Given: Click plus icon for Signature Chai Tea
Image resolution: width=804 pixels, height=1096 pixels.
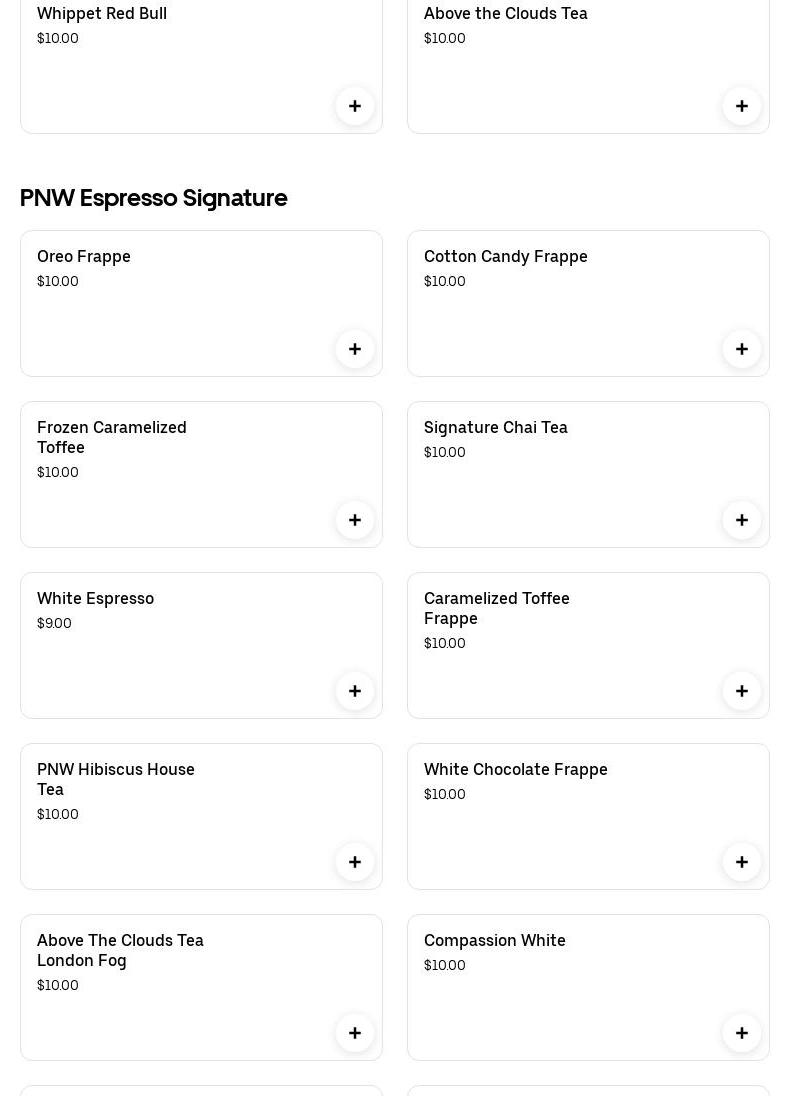Looking at the screenshot, I should coord(742,520).
